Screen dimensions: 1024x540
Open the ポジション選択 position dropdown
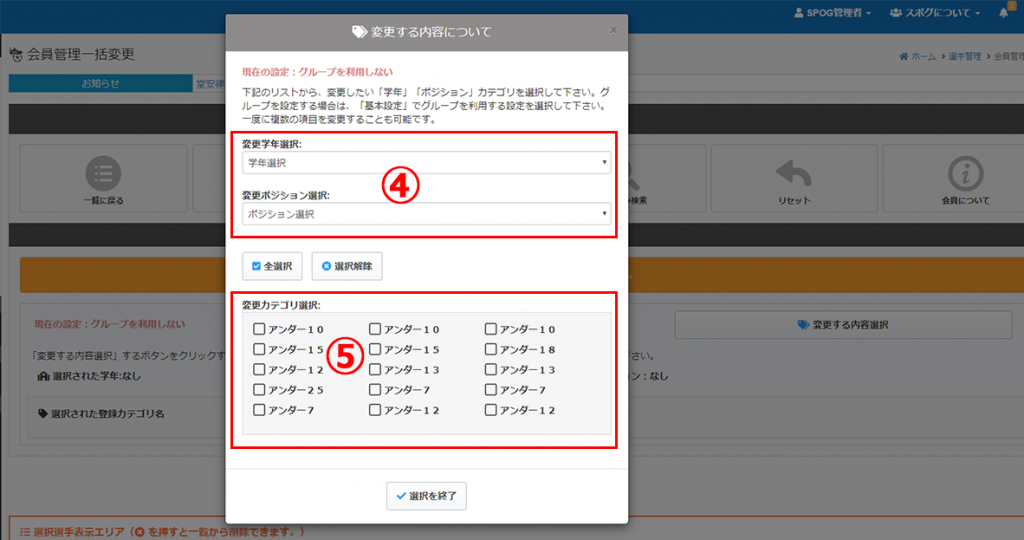point(427,214)
